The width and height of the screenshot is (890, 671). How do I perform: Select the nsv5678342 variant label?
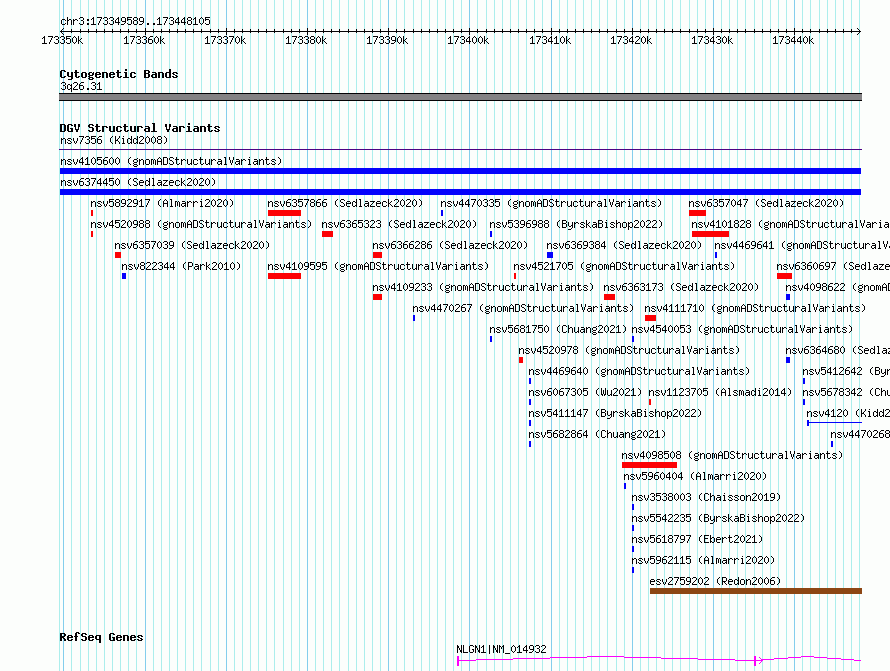(x=846, y=392)
